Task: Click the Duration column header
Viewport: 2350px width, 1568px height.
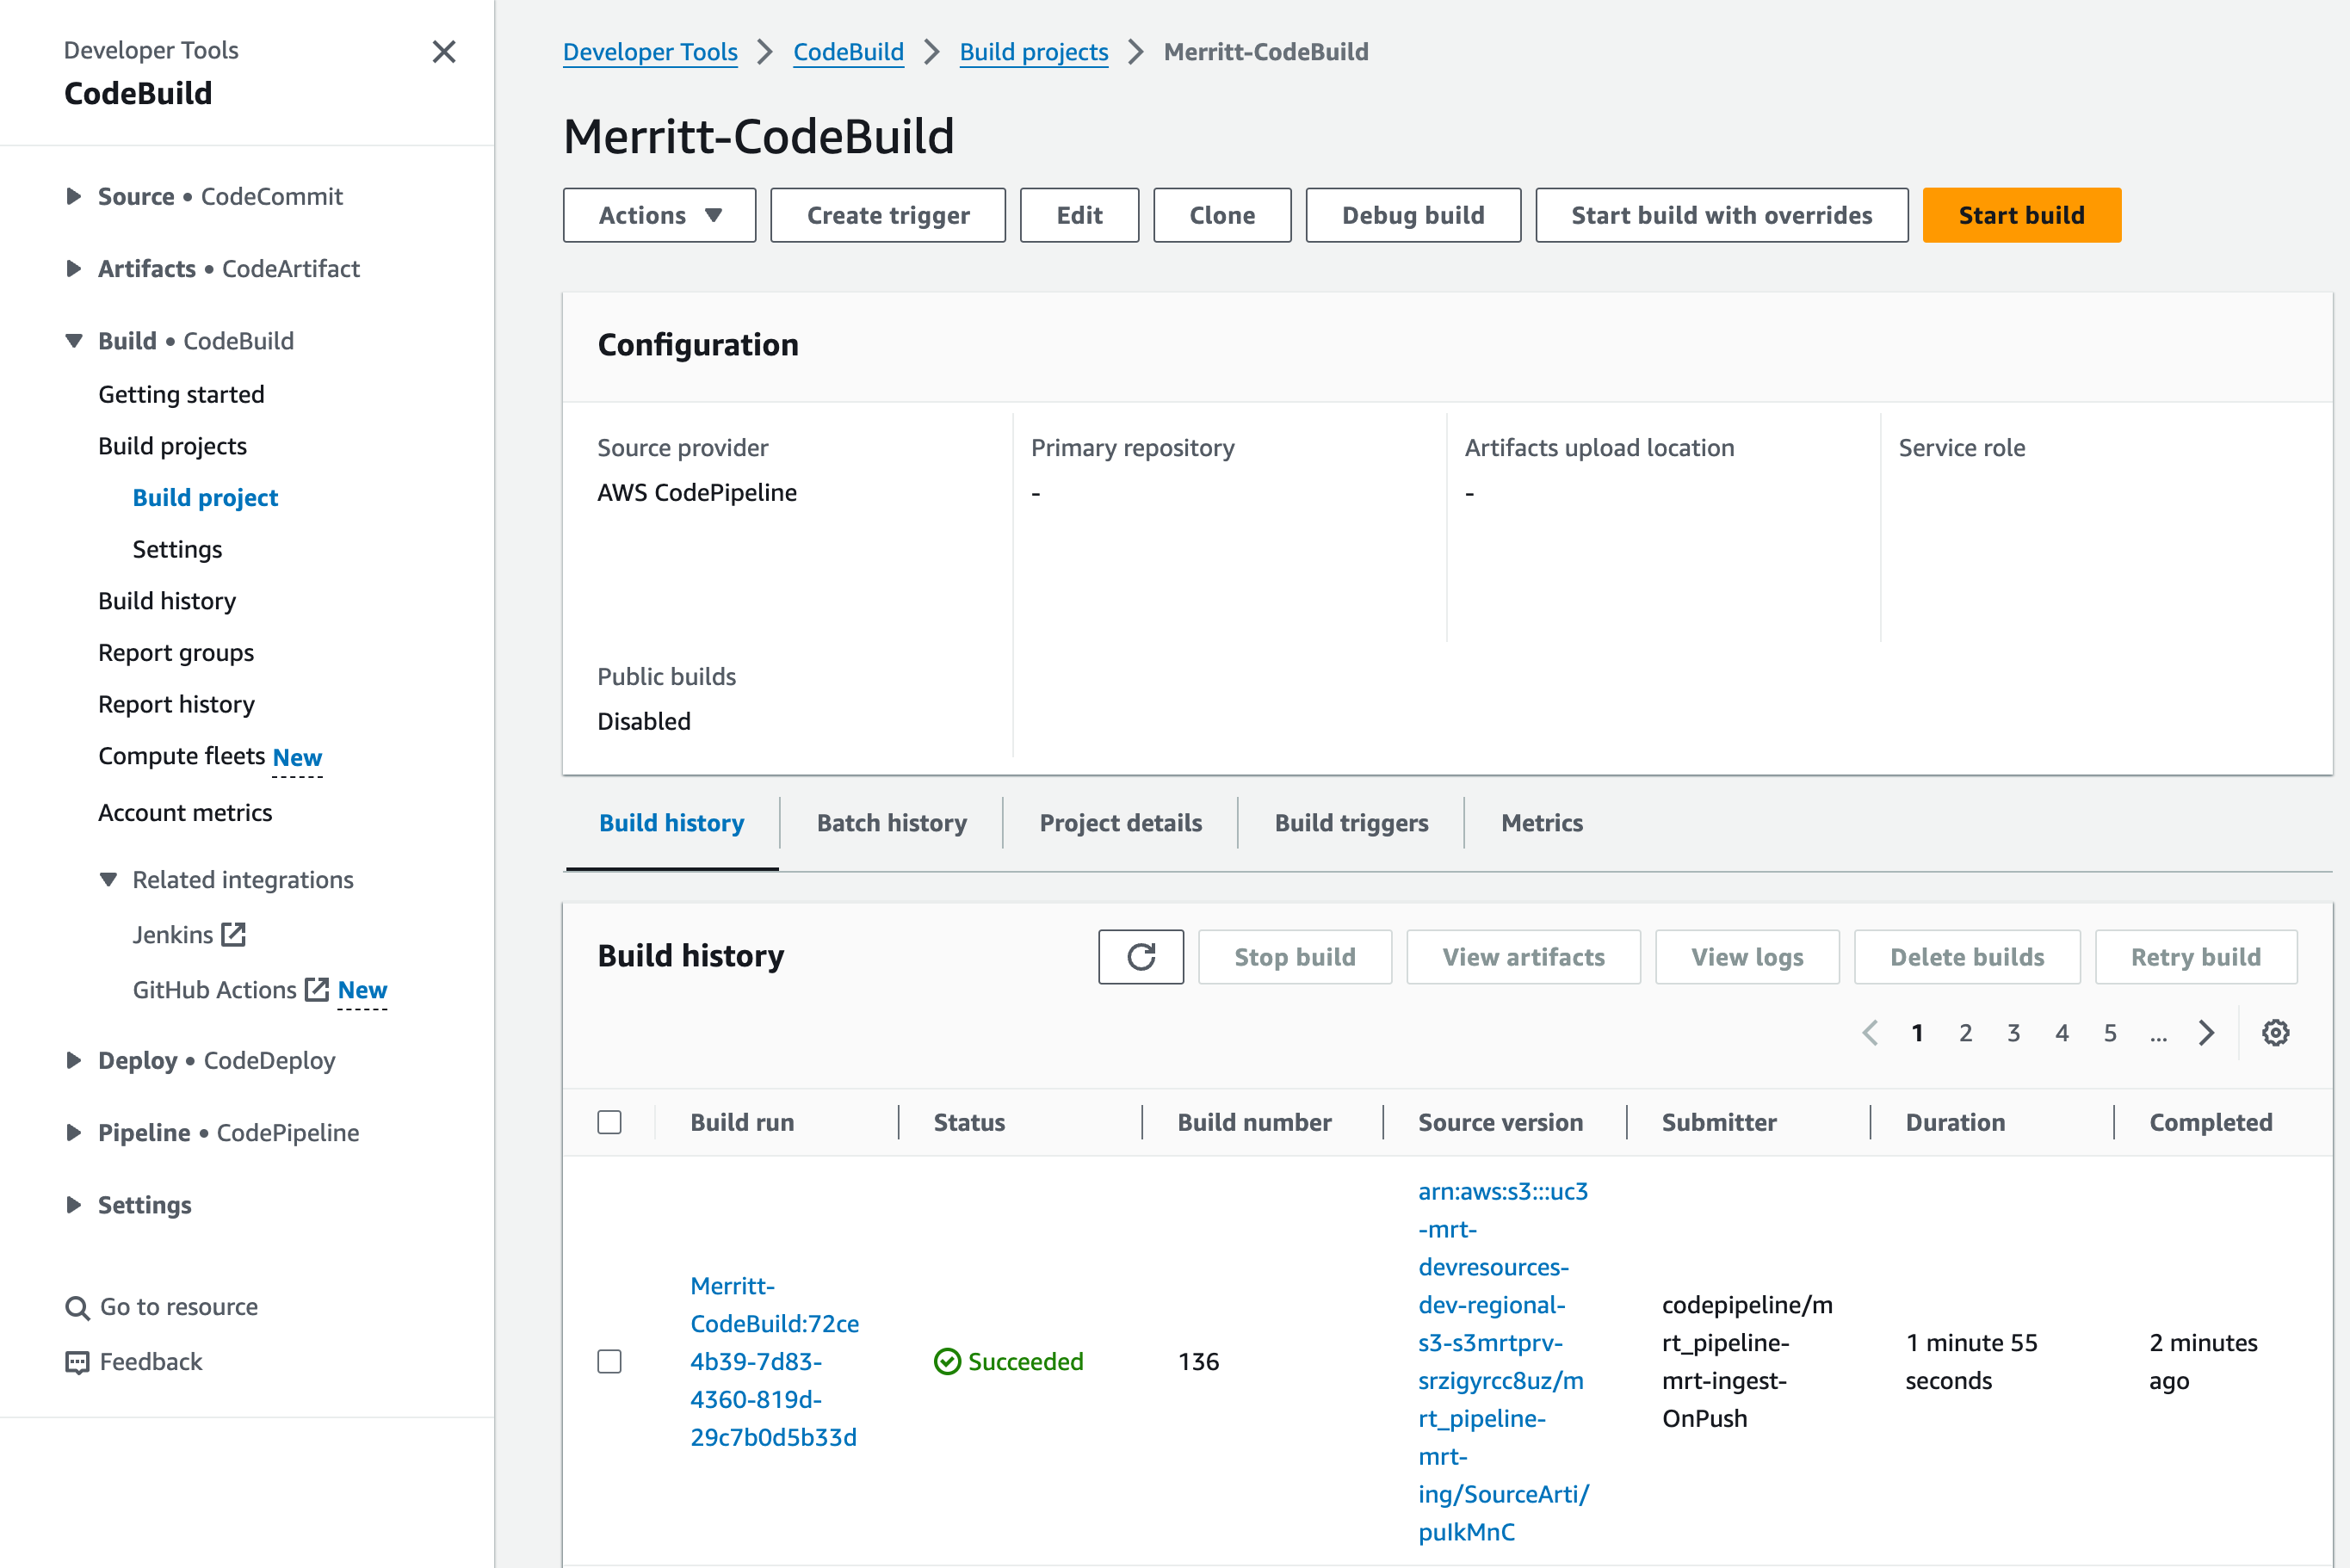Action: coord(1955,1122)
